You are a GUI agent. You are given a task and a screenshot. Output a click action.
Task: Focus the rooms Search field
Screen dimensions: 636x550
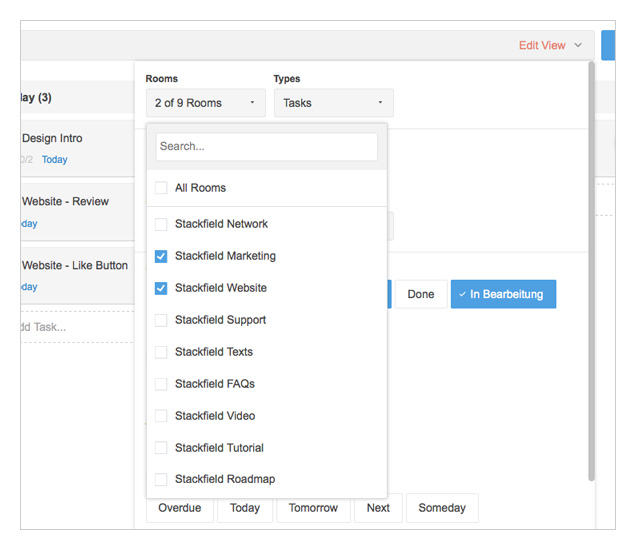click(266, 146)
